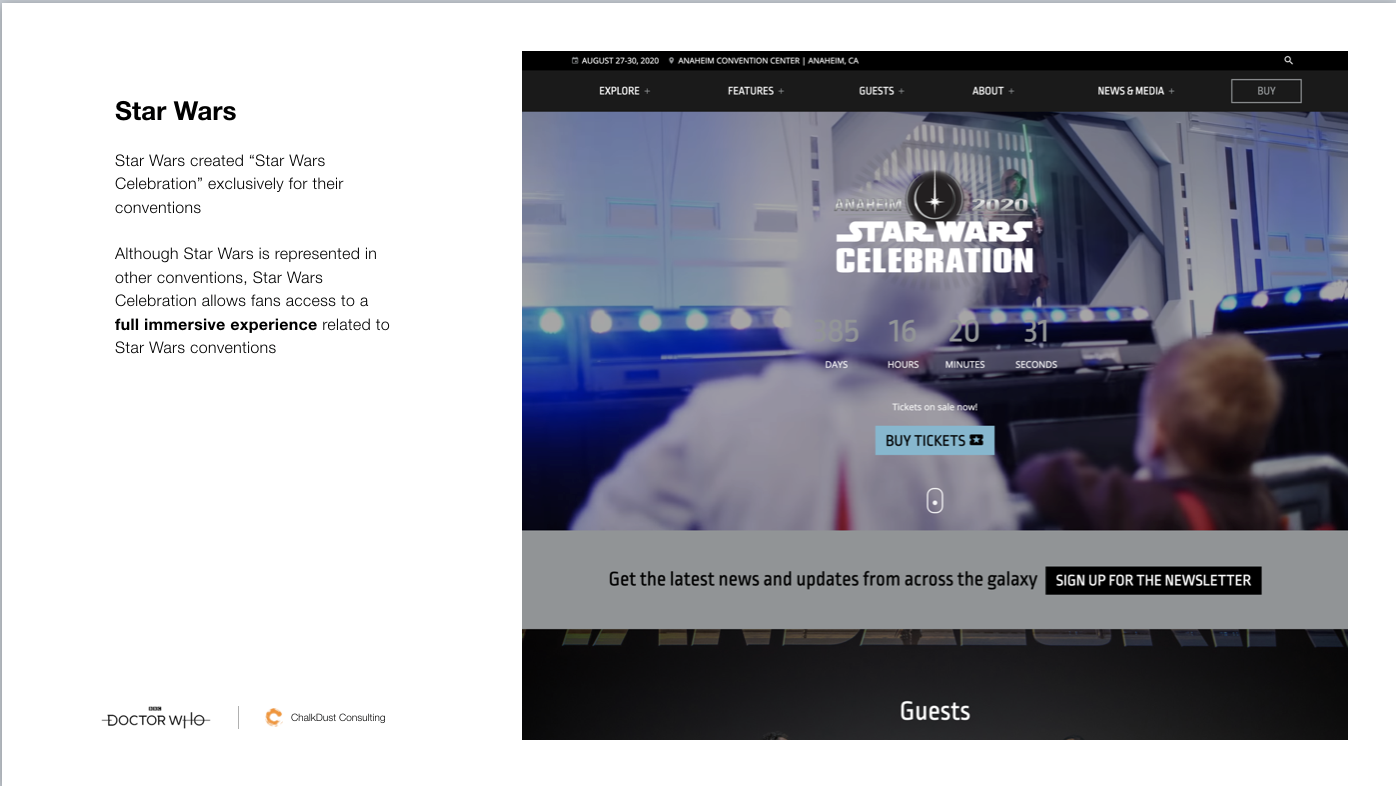Click the 'Tickets on sale now!' text
The width and height of the screenshot is (1396, 786).
[x=934, y=407]
